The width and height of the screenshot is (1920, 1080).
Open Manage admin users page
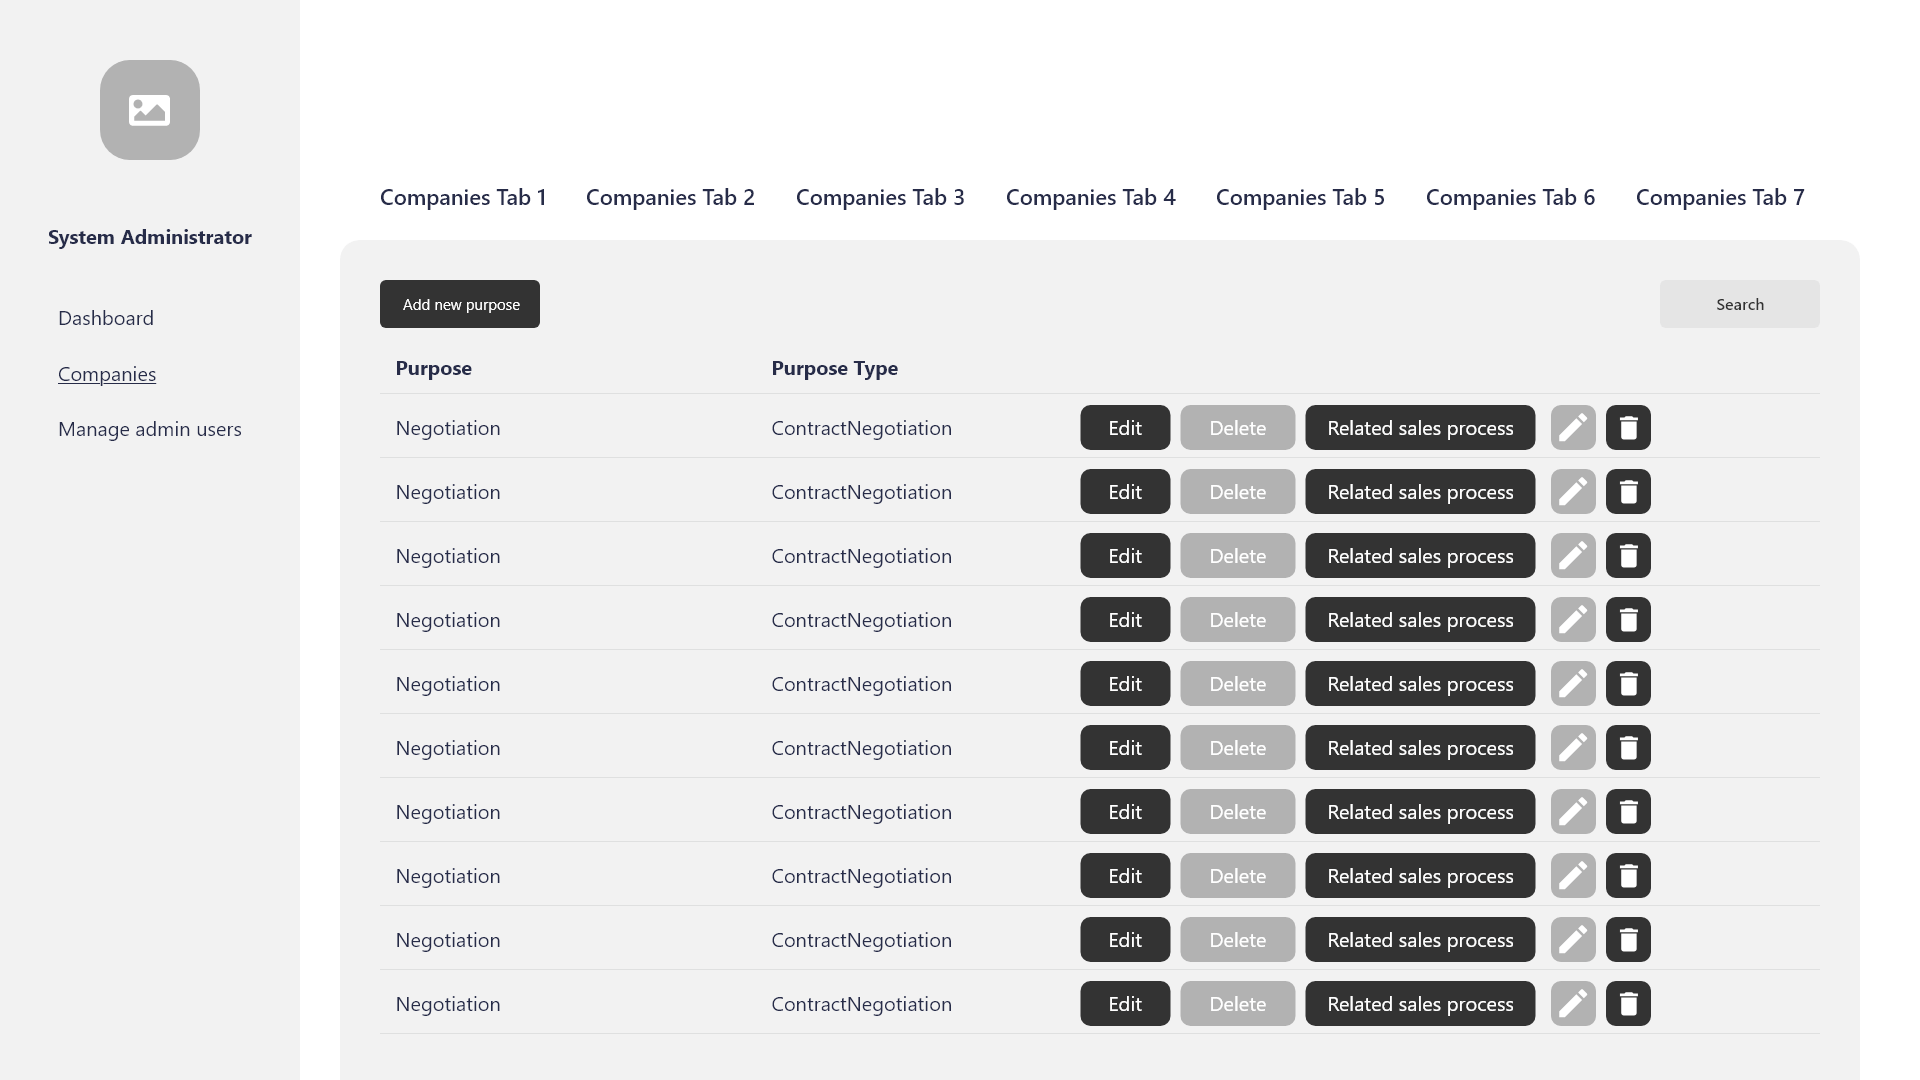click(x=150, y=429)
